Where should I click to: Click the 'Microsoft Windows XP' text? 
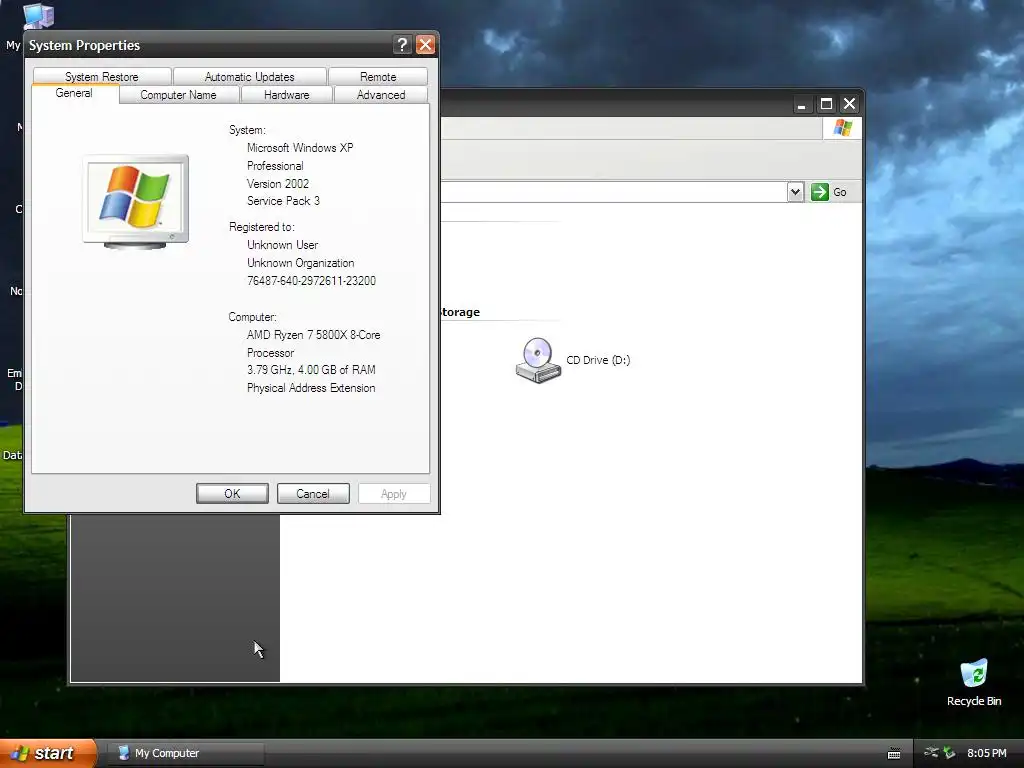coord(300,148)
